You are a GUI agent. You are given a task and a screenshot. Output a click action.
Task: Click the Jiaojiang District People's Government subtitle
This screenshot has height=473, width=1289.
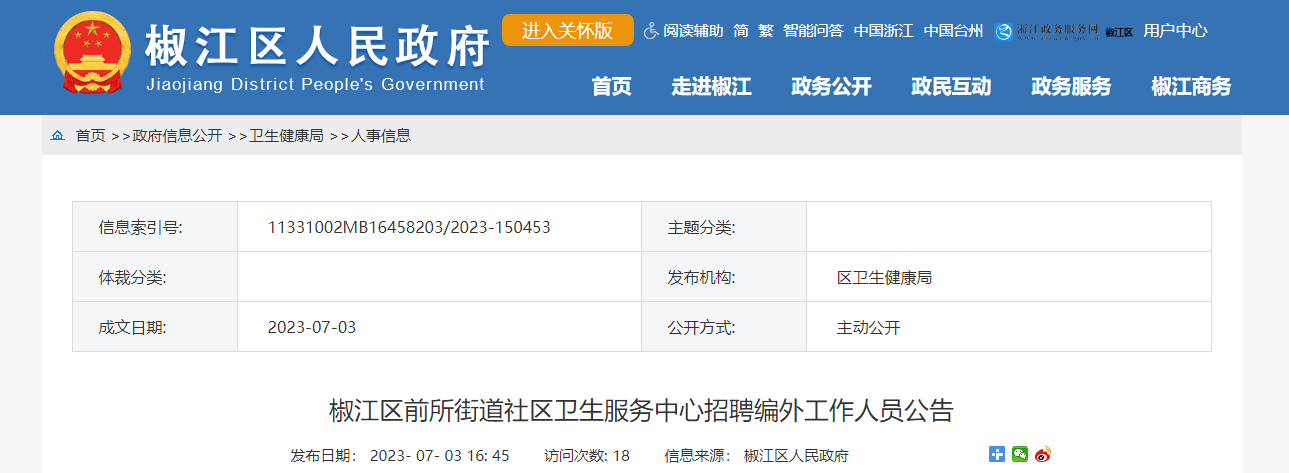pos(315,84)
